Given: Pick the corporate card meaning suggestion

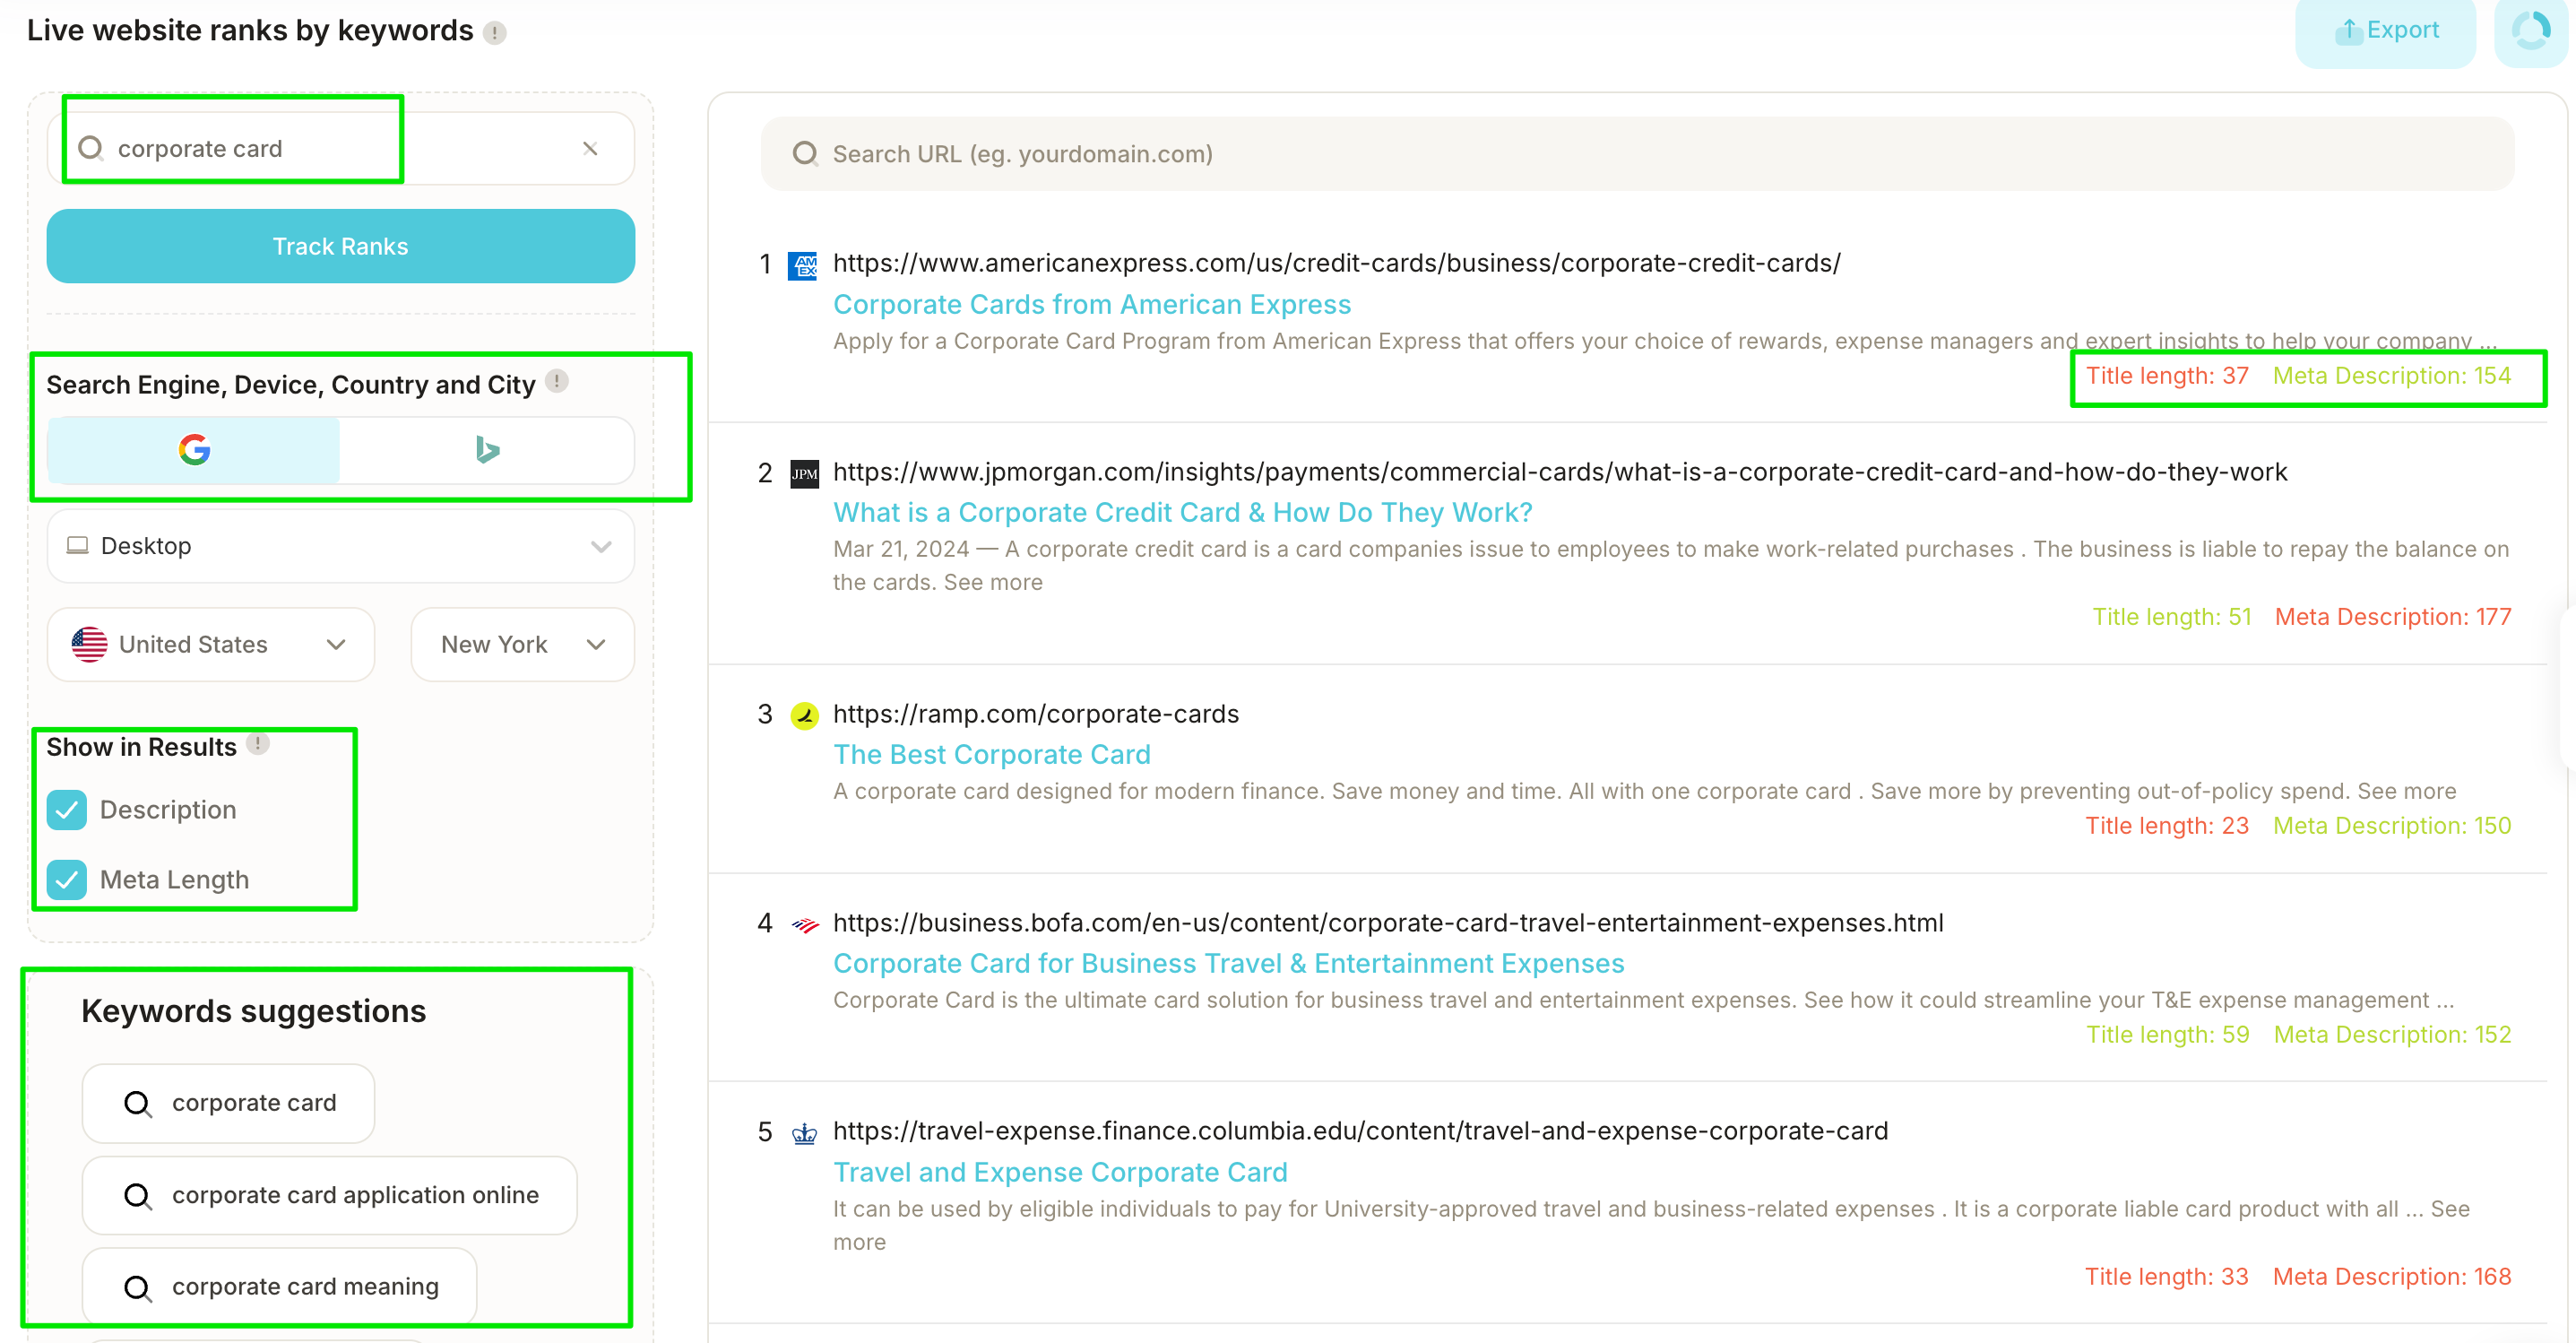Looking at the screenshot, I should point(279,1286).
